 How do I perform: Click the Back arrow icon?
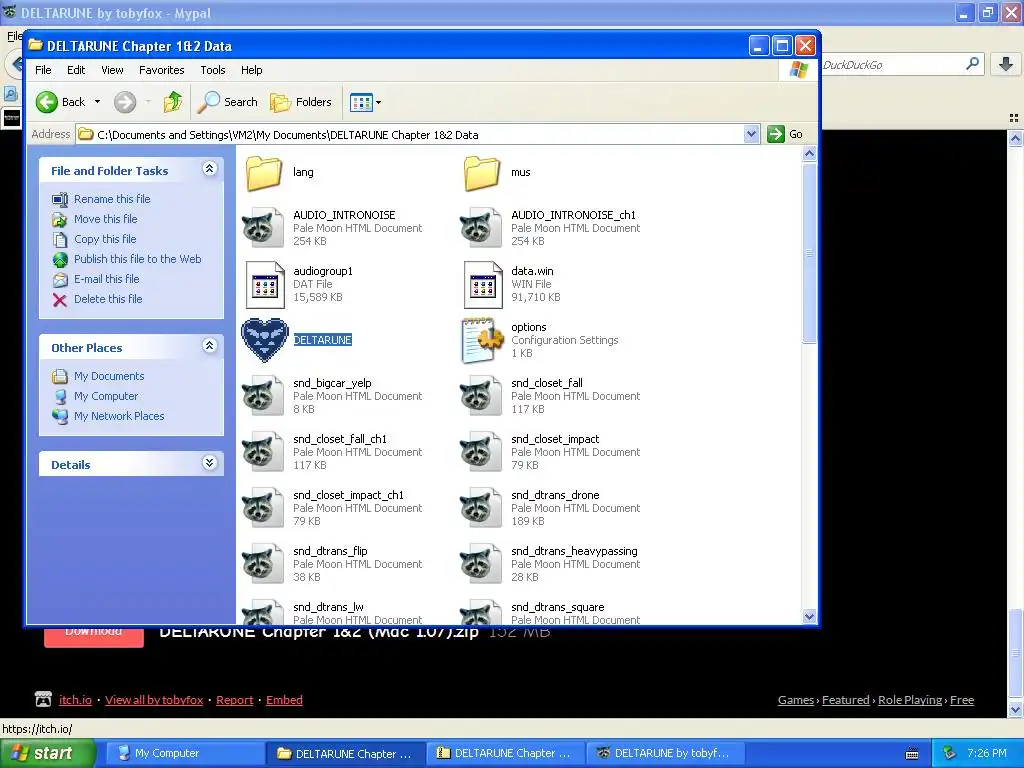[x=46, y=102]
